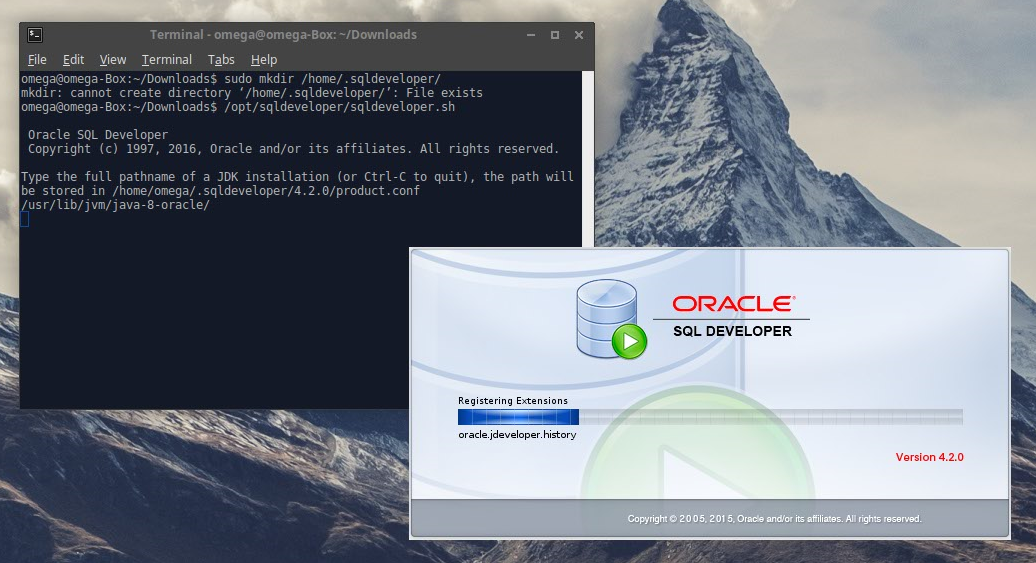This screenshot has height=563, width=1036.
Task: Click the Version 4.2.0 label
Action: pos(929,457)
